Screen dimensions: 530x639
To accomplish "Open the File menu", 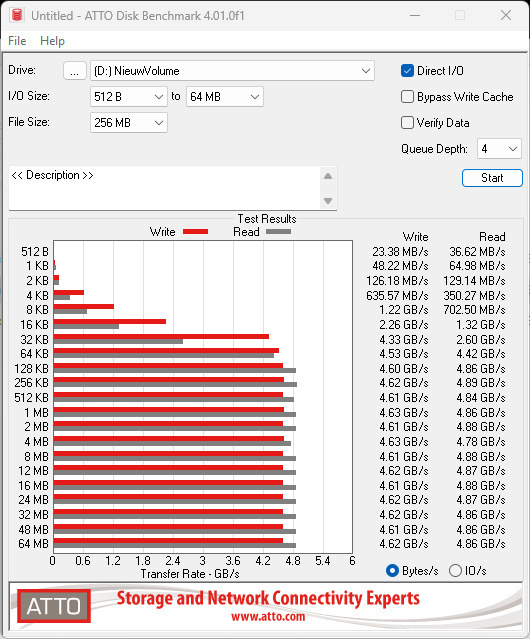I will pyautogui.click(x=17, y=41).
